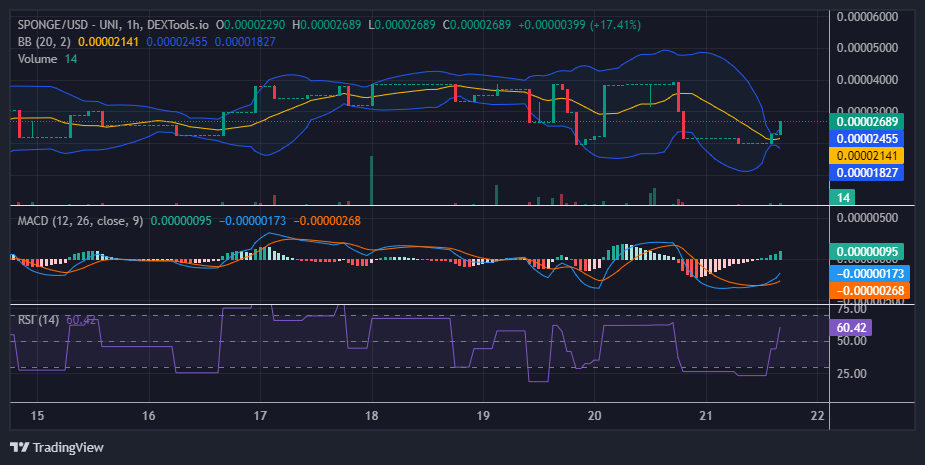This screenshot has height=465, width=925.
Task: Click MACD axis level 0.00000500
Action: pos(867,218)
